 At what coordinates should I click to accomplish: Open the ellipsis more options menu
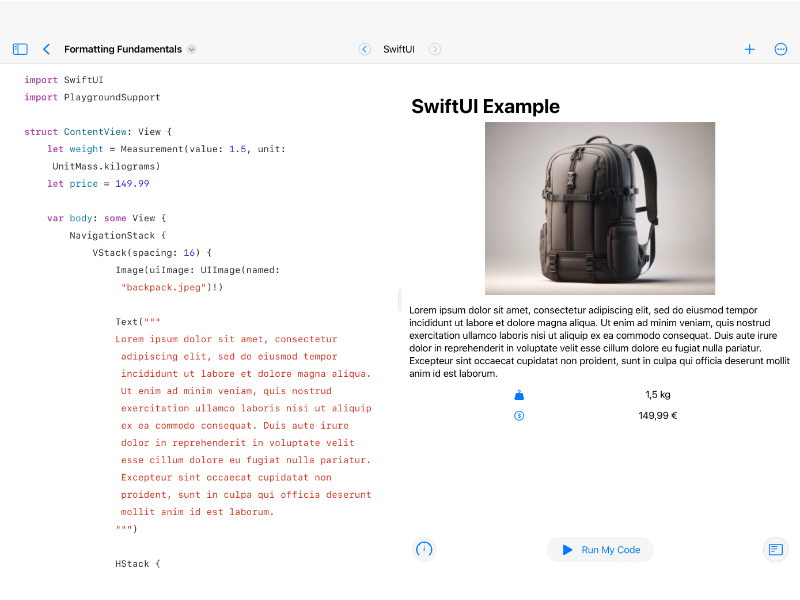(x=781, y=49)
